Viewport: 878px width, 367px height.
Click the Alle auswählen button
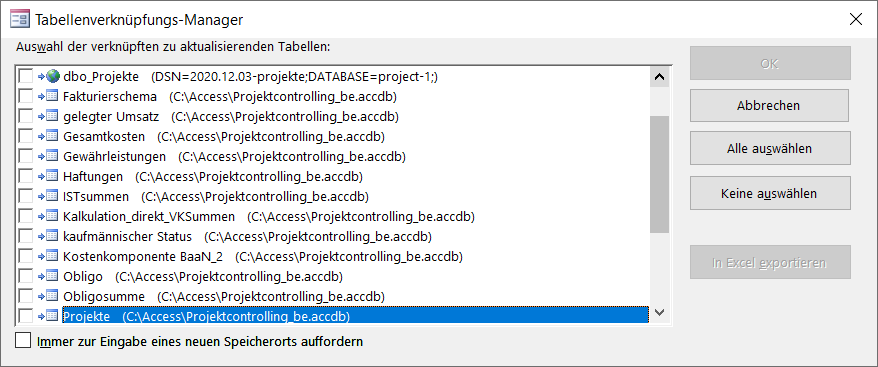pos(770,148)
